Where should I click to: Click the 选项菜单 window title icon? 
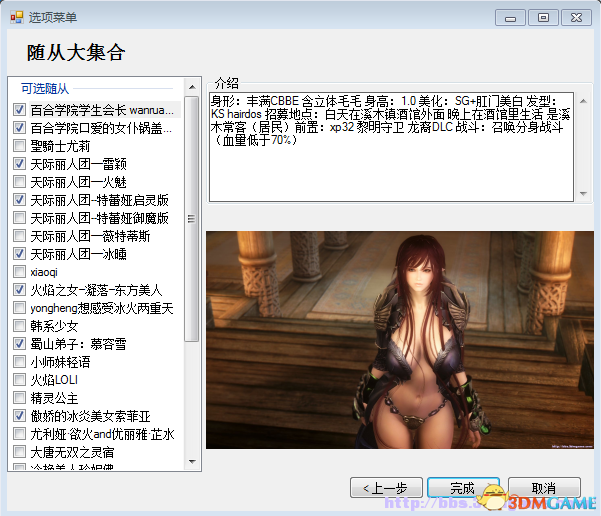coord(16,17)
